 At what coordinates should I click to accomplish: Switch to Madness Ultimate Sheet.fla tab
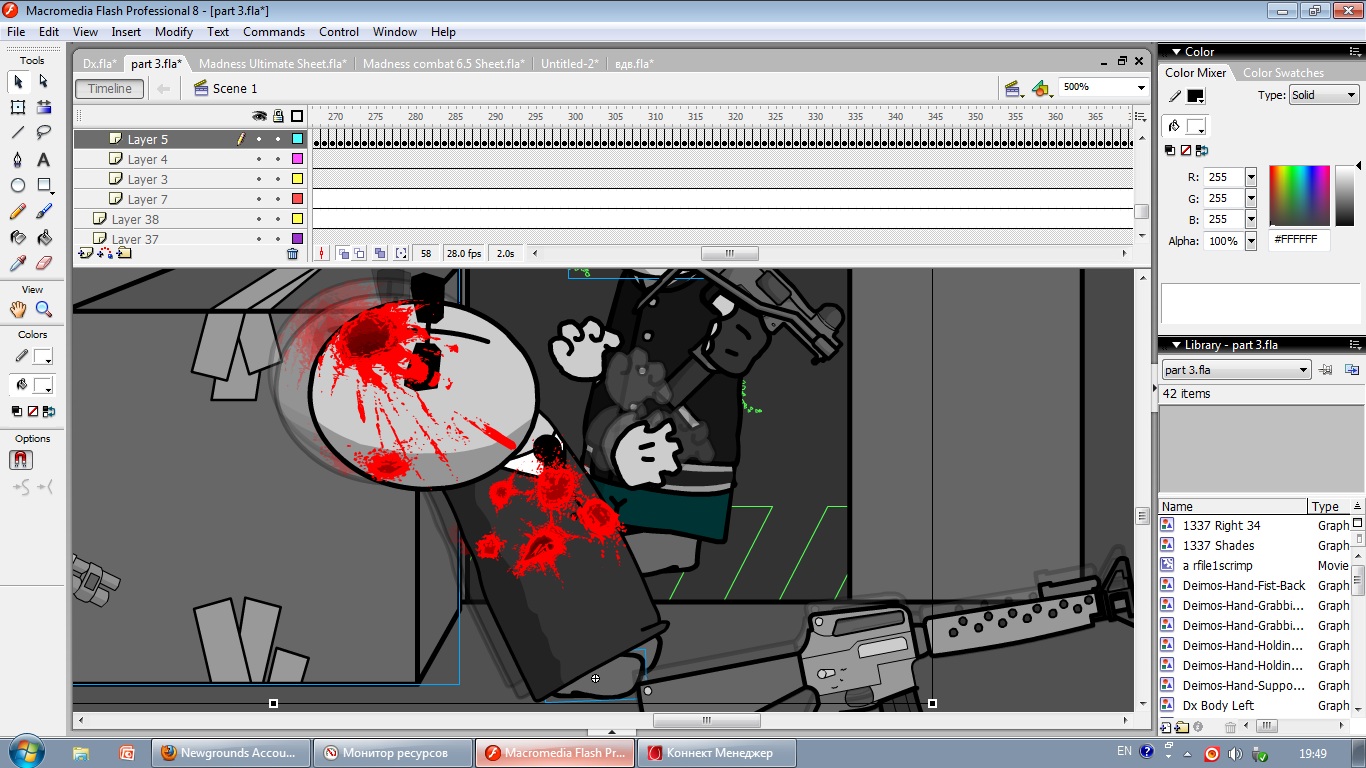tap(272, 63)
